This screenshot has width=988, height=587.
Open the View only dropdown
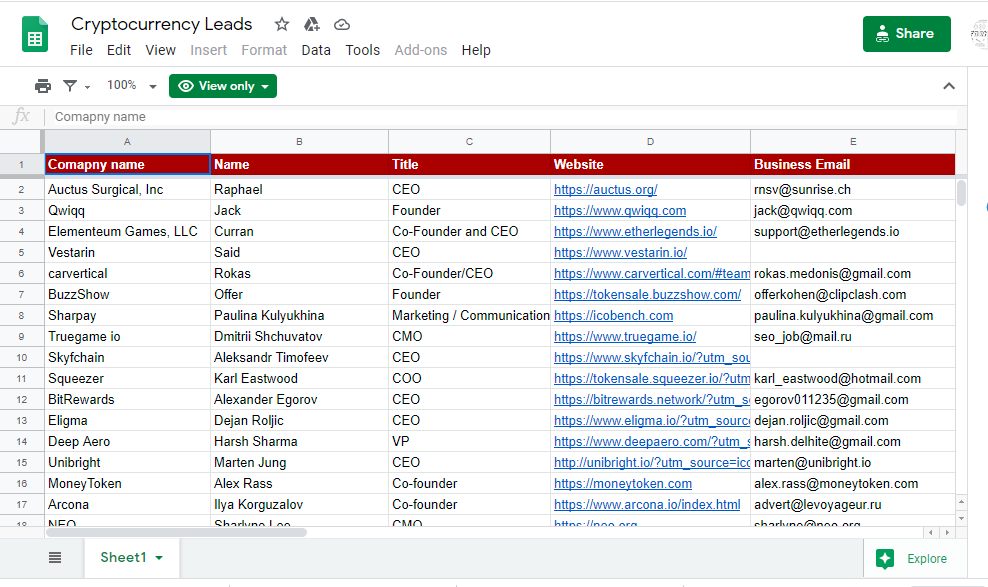click(222, 86)
